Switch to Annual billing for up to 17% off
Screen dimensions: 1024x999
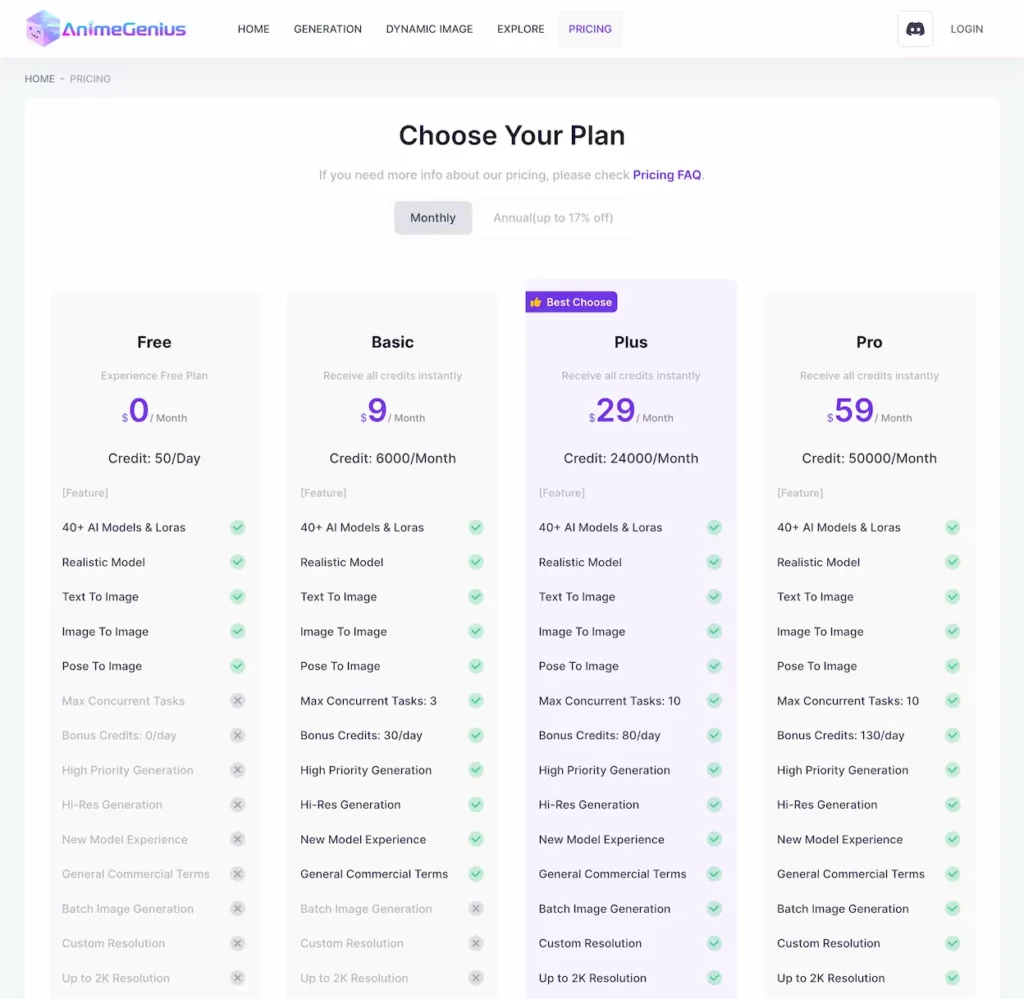[x=554, y=217]
